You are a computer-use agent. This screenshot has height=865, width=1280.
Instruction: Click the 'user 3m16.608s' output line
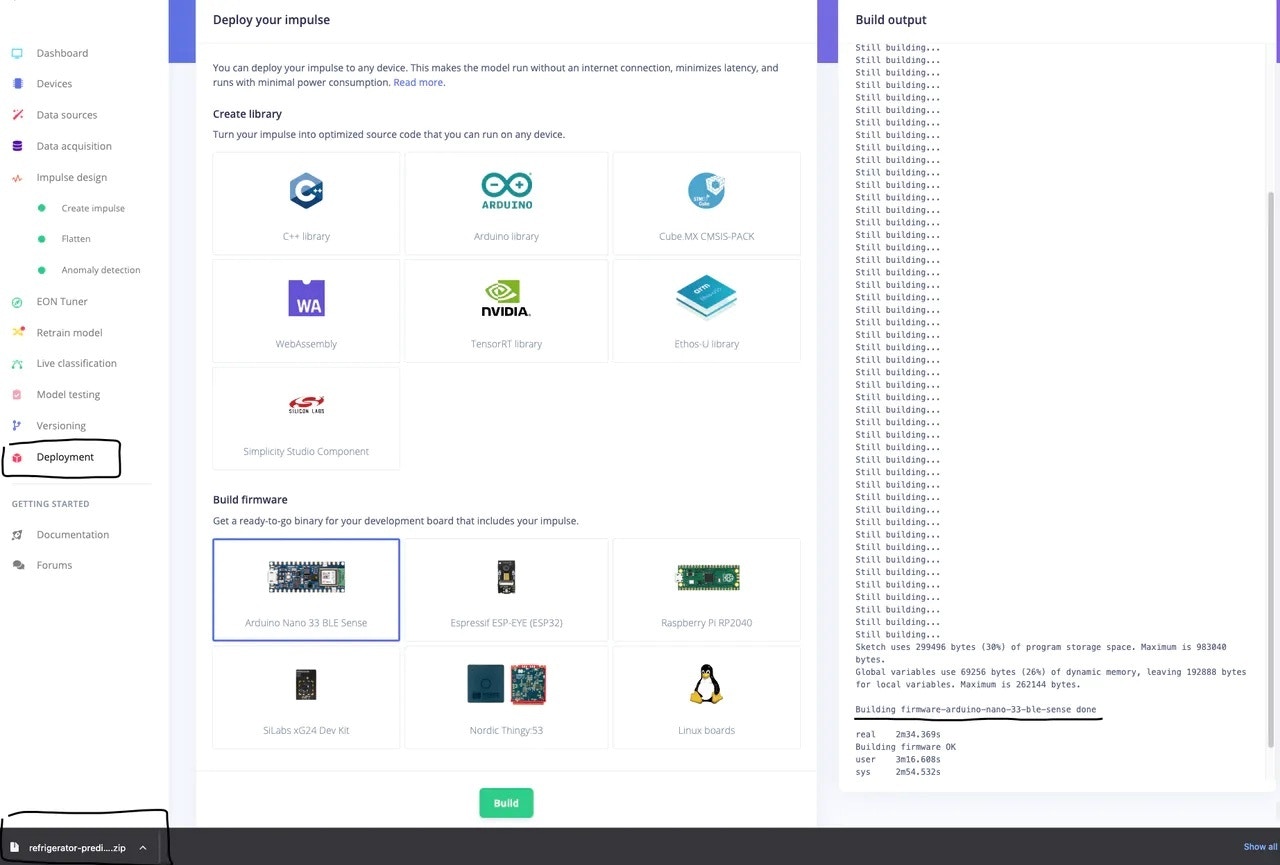coord(898,759)
